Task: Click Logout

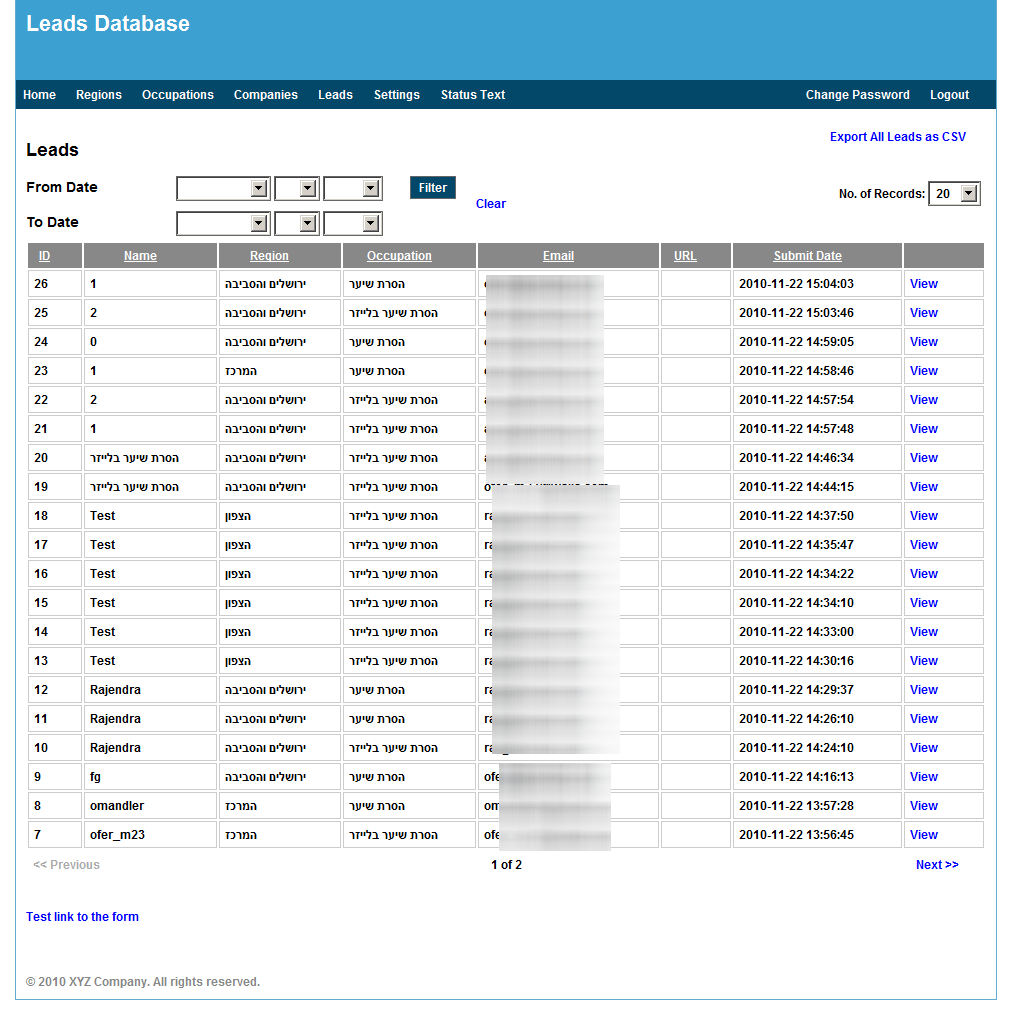Action: [x=948, y=95]
